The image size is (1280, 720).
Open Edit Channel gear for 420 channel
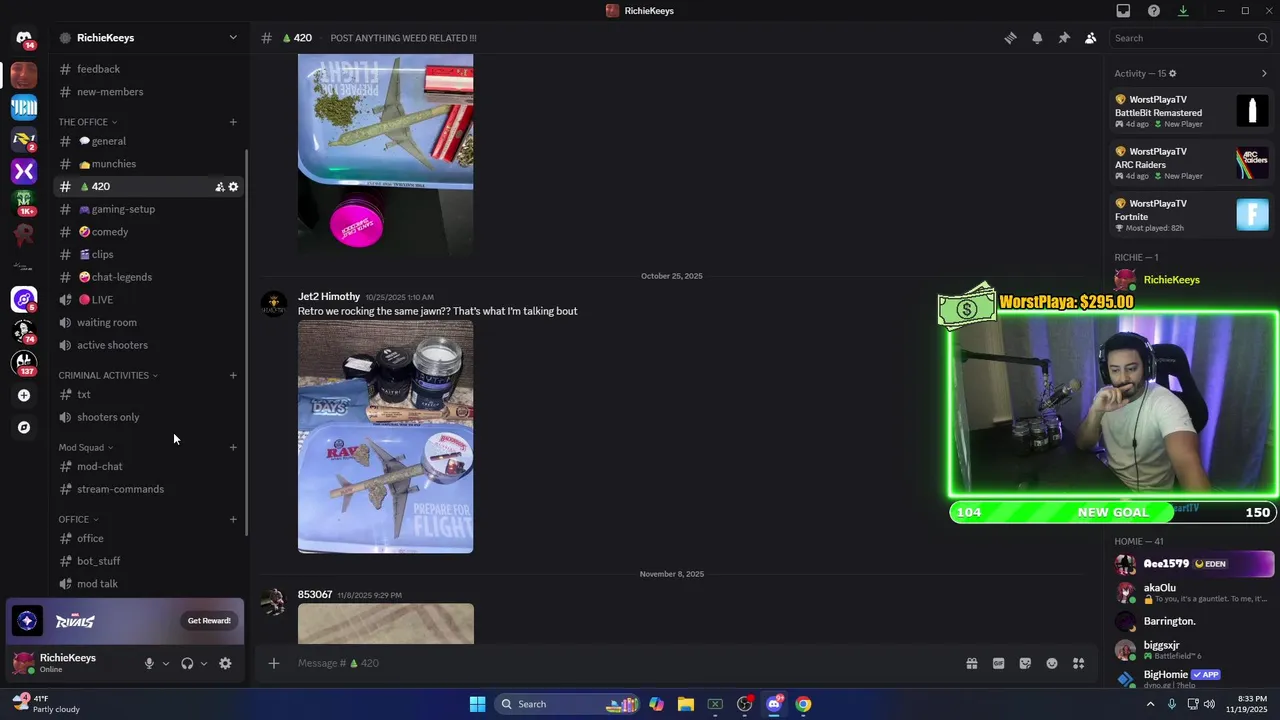tap(234, 187)
